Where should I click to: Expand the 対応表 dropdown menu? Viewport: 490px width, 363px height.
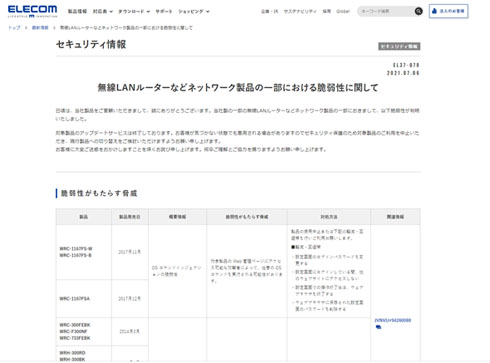coord(102,11)
